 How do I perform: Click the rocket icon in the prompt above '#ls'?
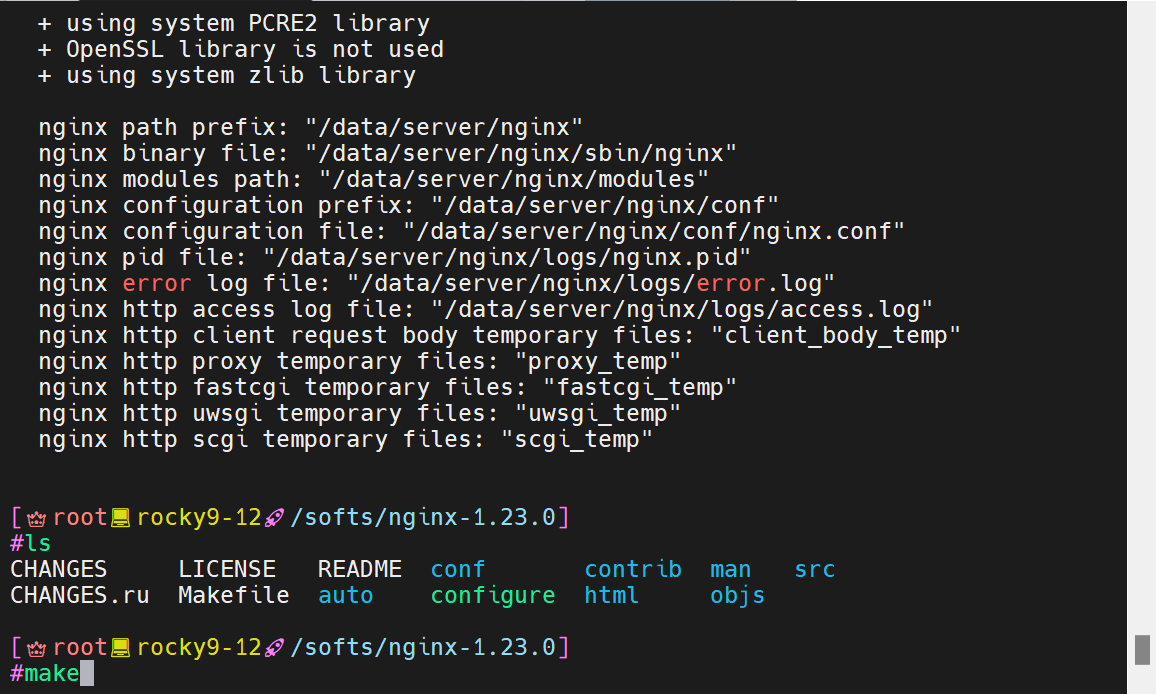pos(274,518)
